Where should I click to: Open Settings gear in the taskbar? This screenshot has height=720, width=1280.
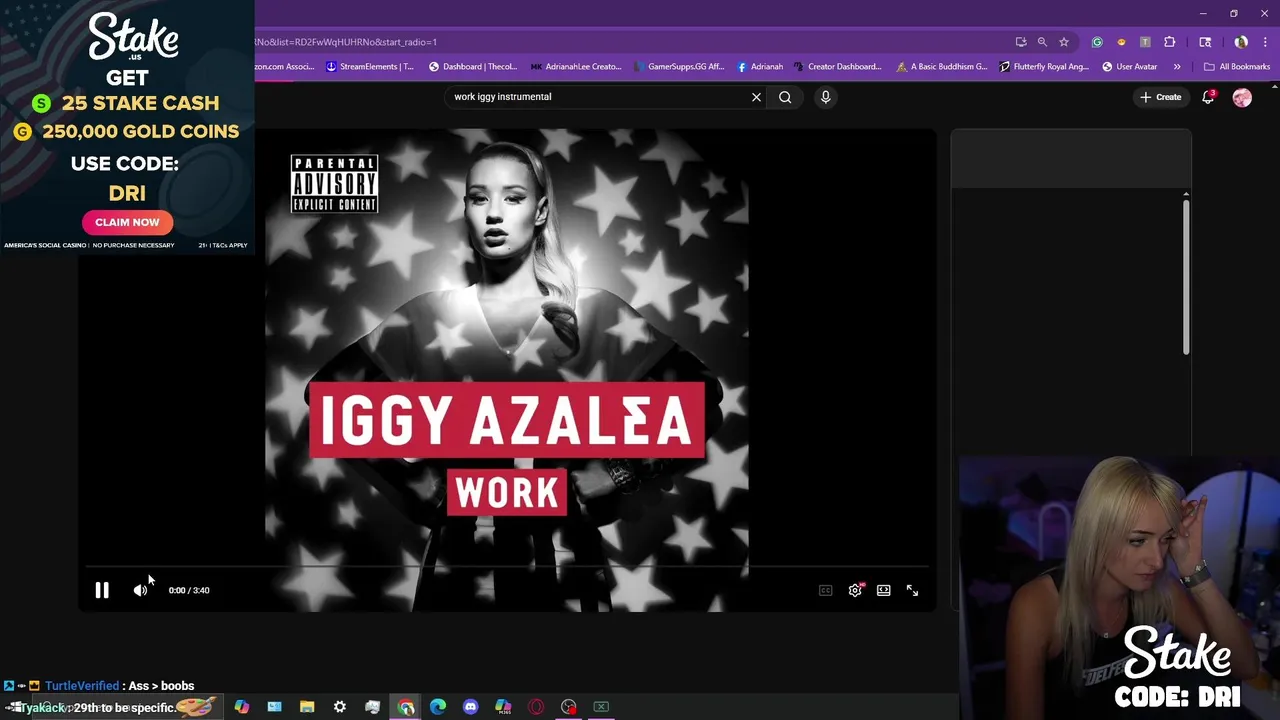point(340,707)
